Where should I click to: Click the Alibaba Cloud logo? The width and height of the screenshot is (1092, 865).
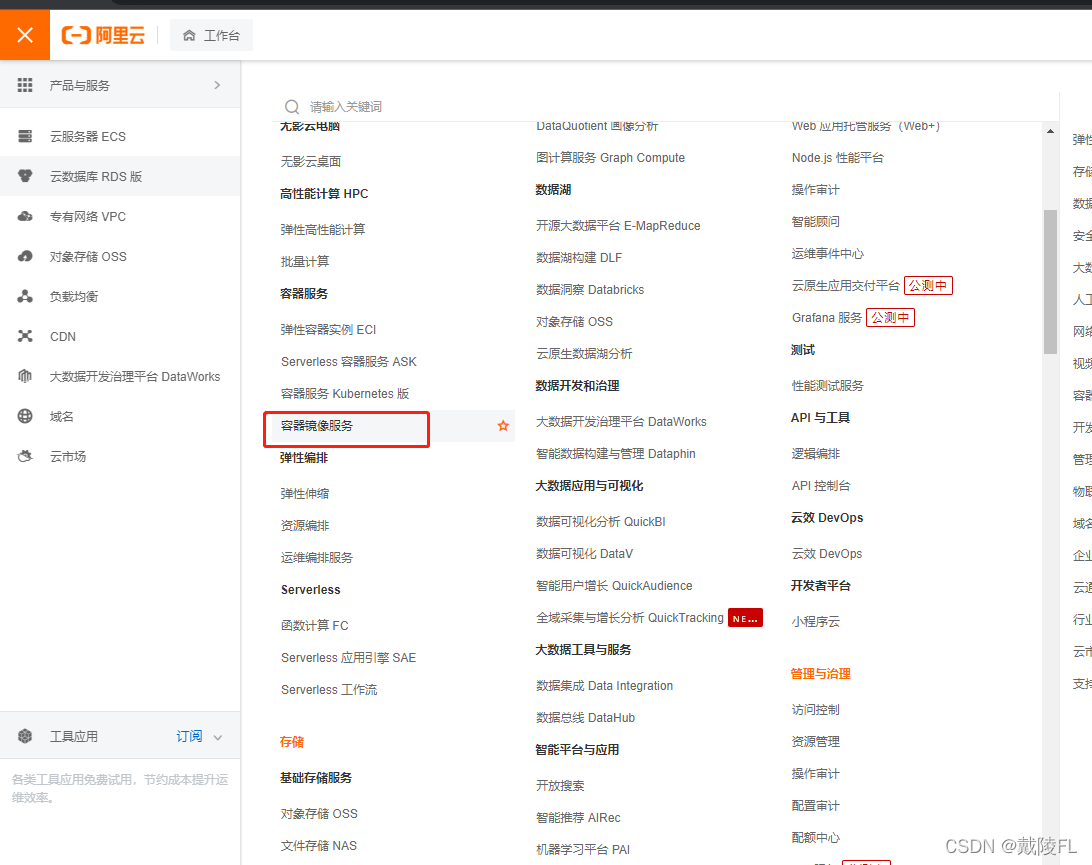click(103, 35)
